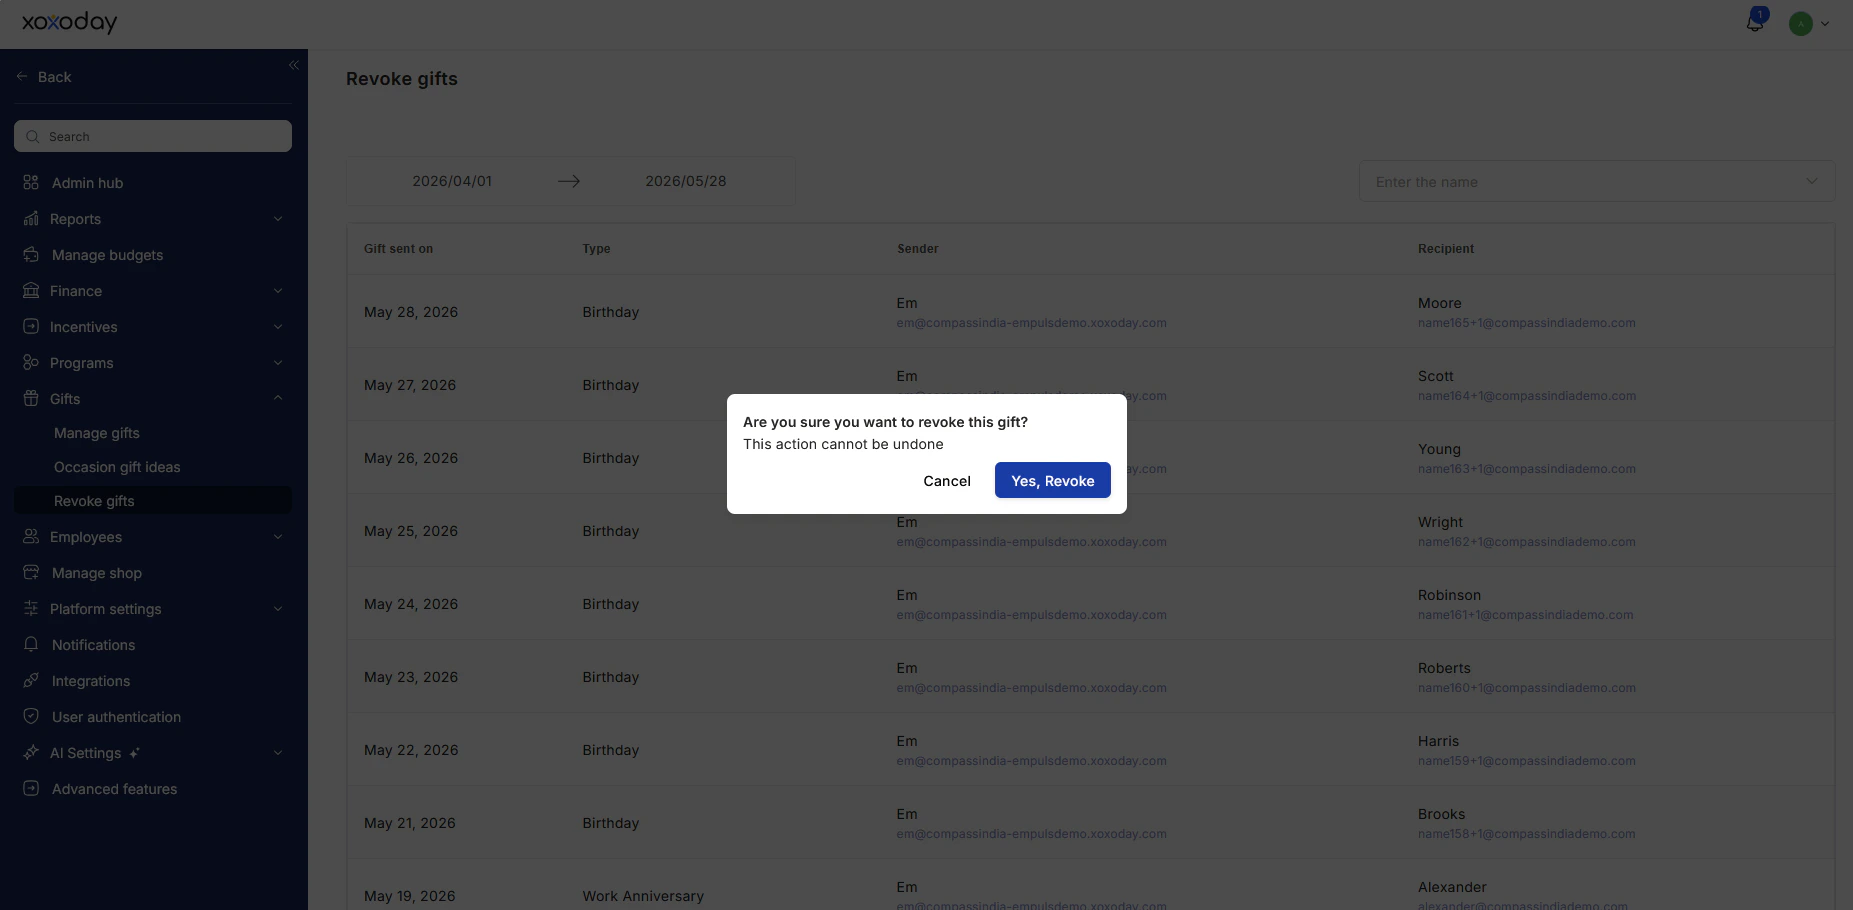This screenshot has width=1853, height=910.
Task: Select the May 28, 2026 row date
Action: coord(411,312)
